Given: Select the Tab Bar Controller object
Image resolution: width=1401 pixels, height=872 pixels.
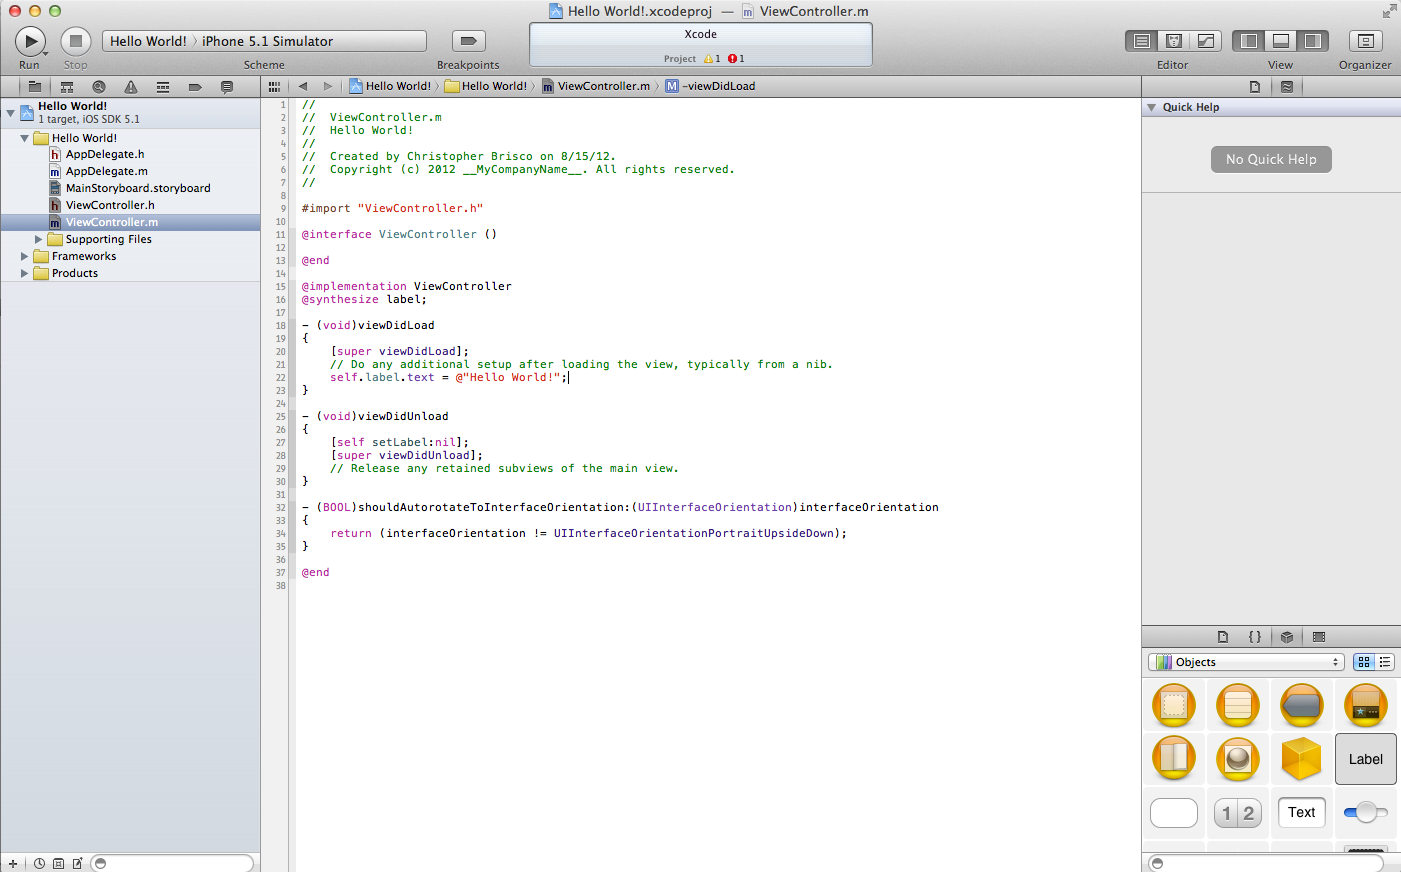Looking at the screenshot, I should point(1366,705).
